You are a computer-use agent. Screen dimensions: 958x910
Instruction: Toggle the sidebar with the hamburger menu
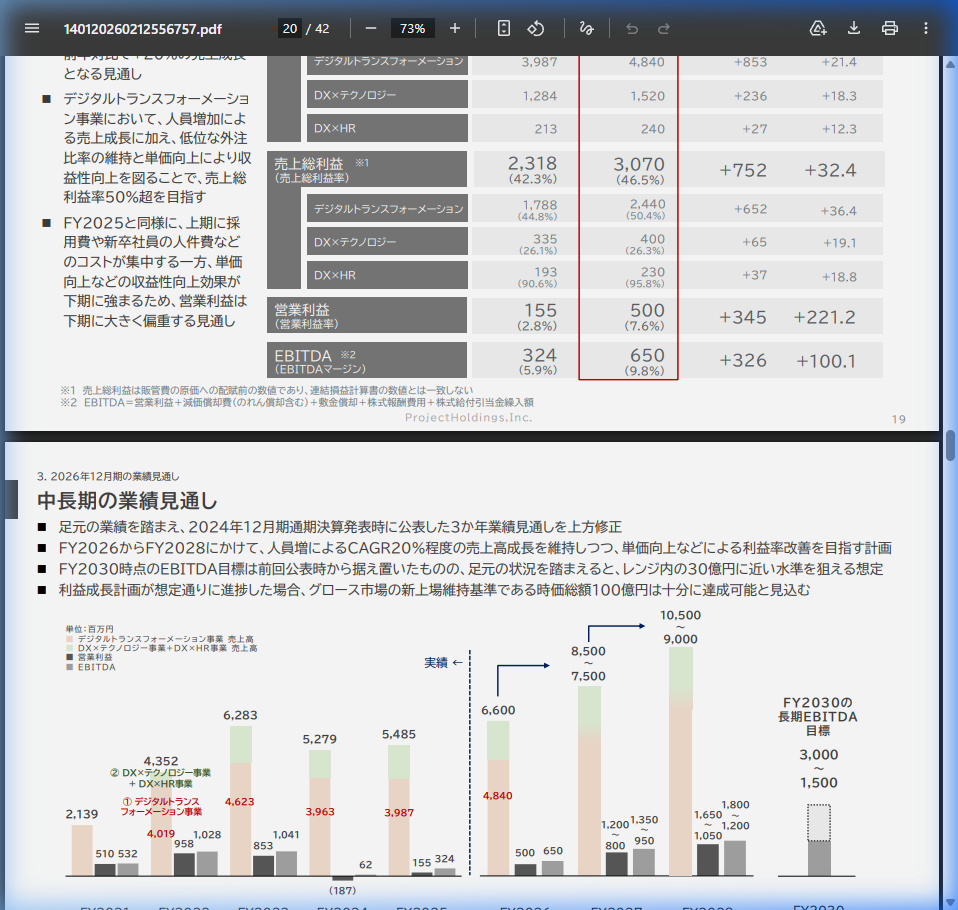pyautogui.click(x=32, y=28)
